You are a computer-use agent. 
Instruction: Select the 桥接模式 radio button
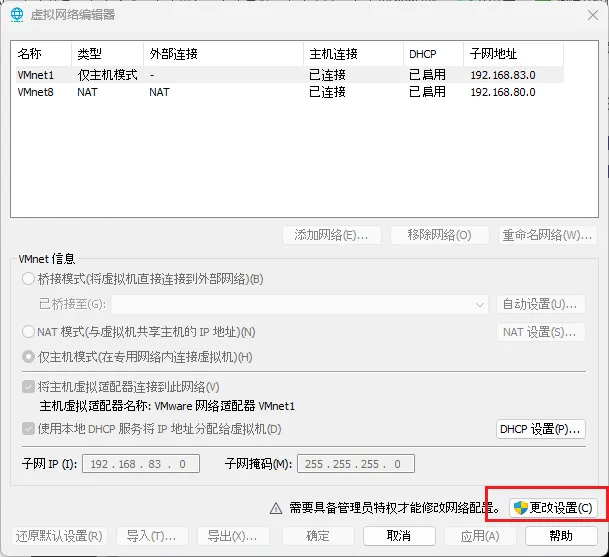pyautogui.click(x=28, y=278)
